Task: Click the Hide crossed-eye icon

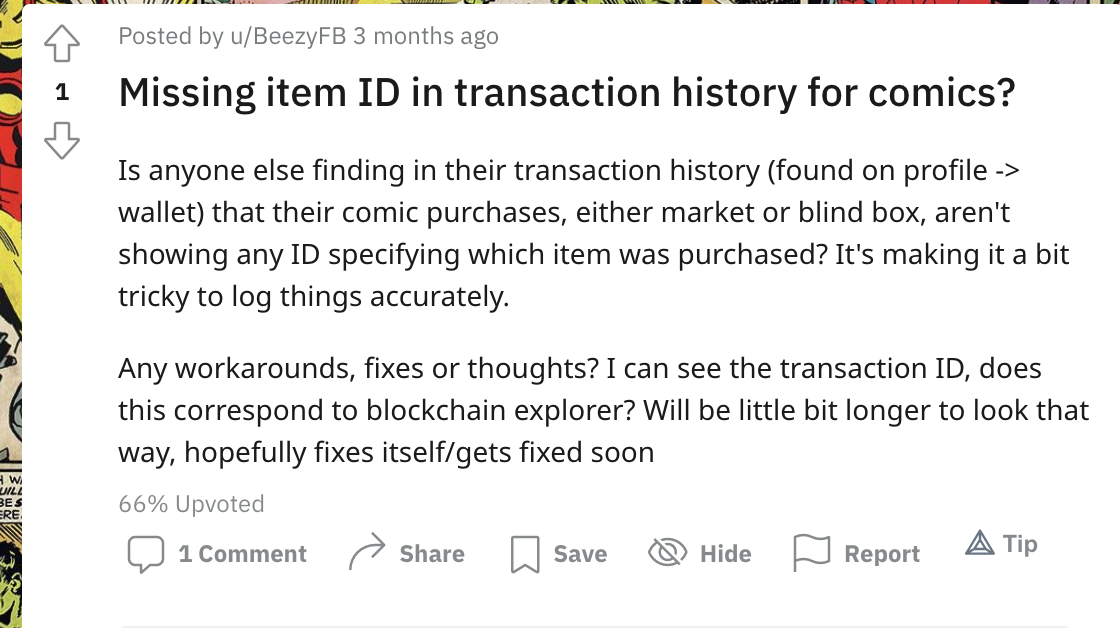Action: 668,552
